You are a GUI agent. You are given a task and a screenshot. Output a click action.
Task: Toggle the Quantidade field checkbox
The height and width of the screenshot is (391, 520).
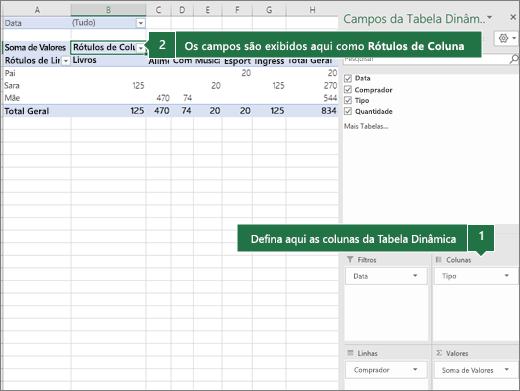tap(348, 111)
